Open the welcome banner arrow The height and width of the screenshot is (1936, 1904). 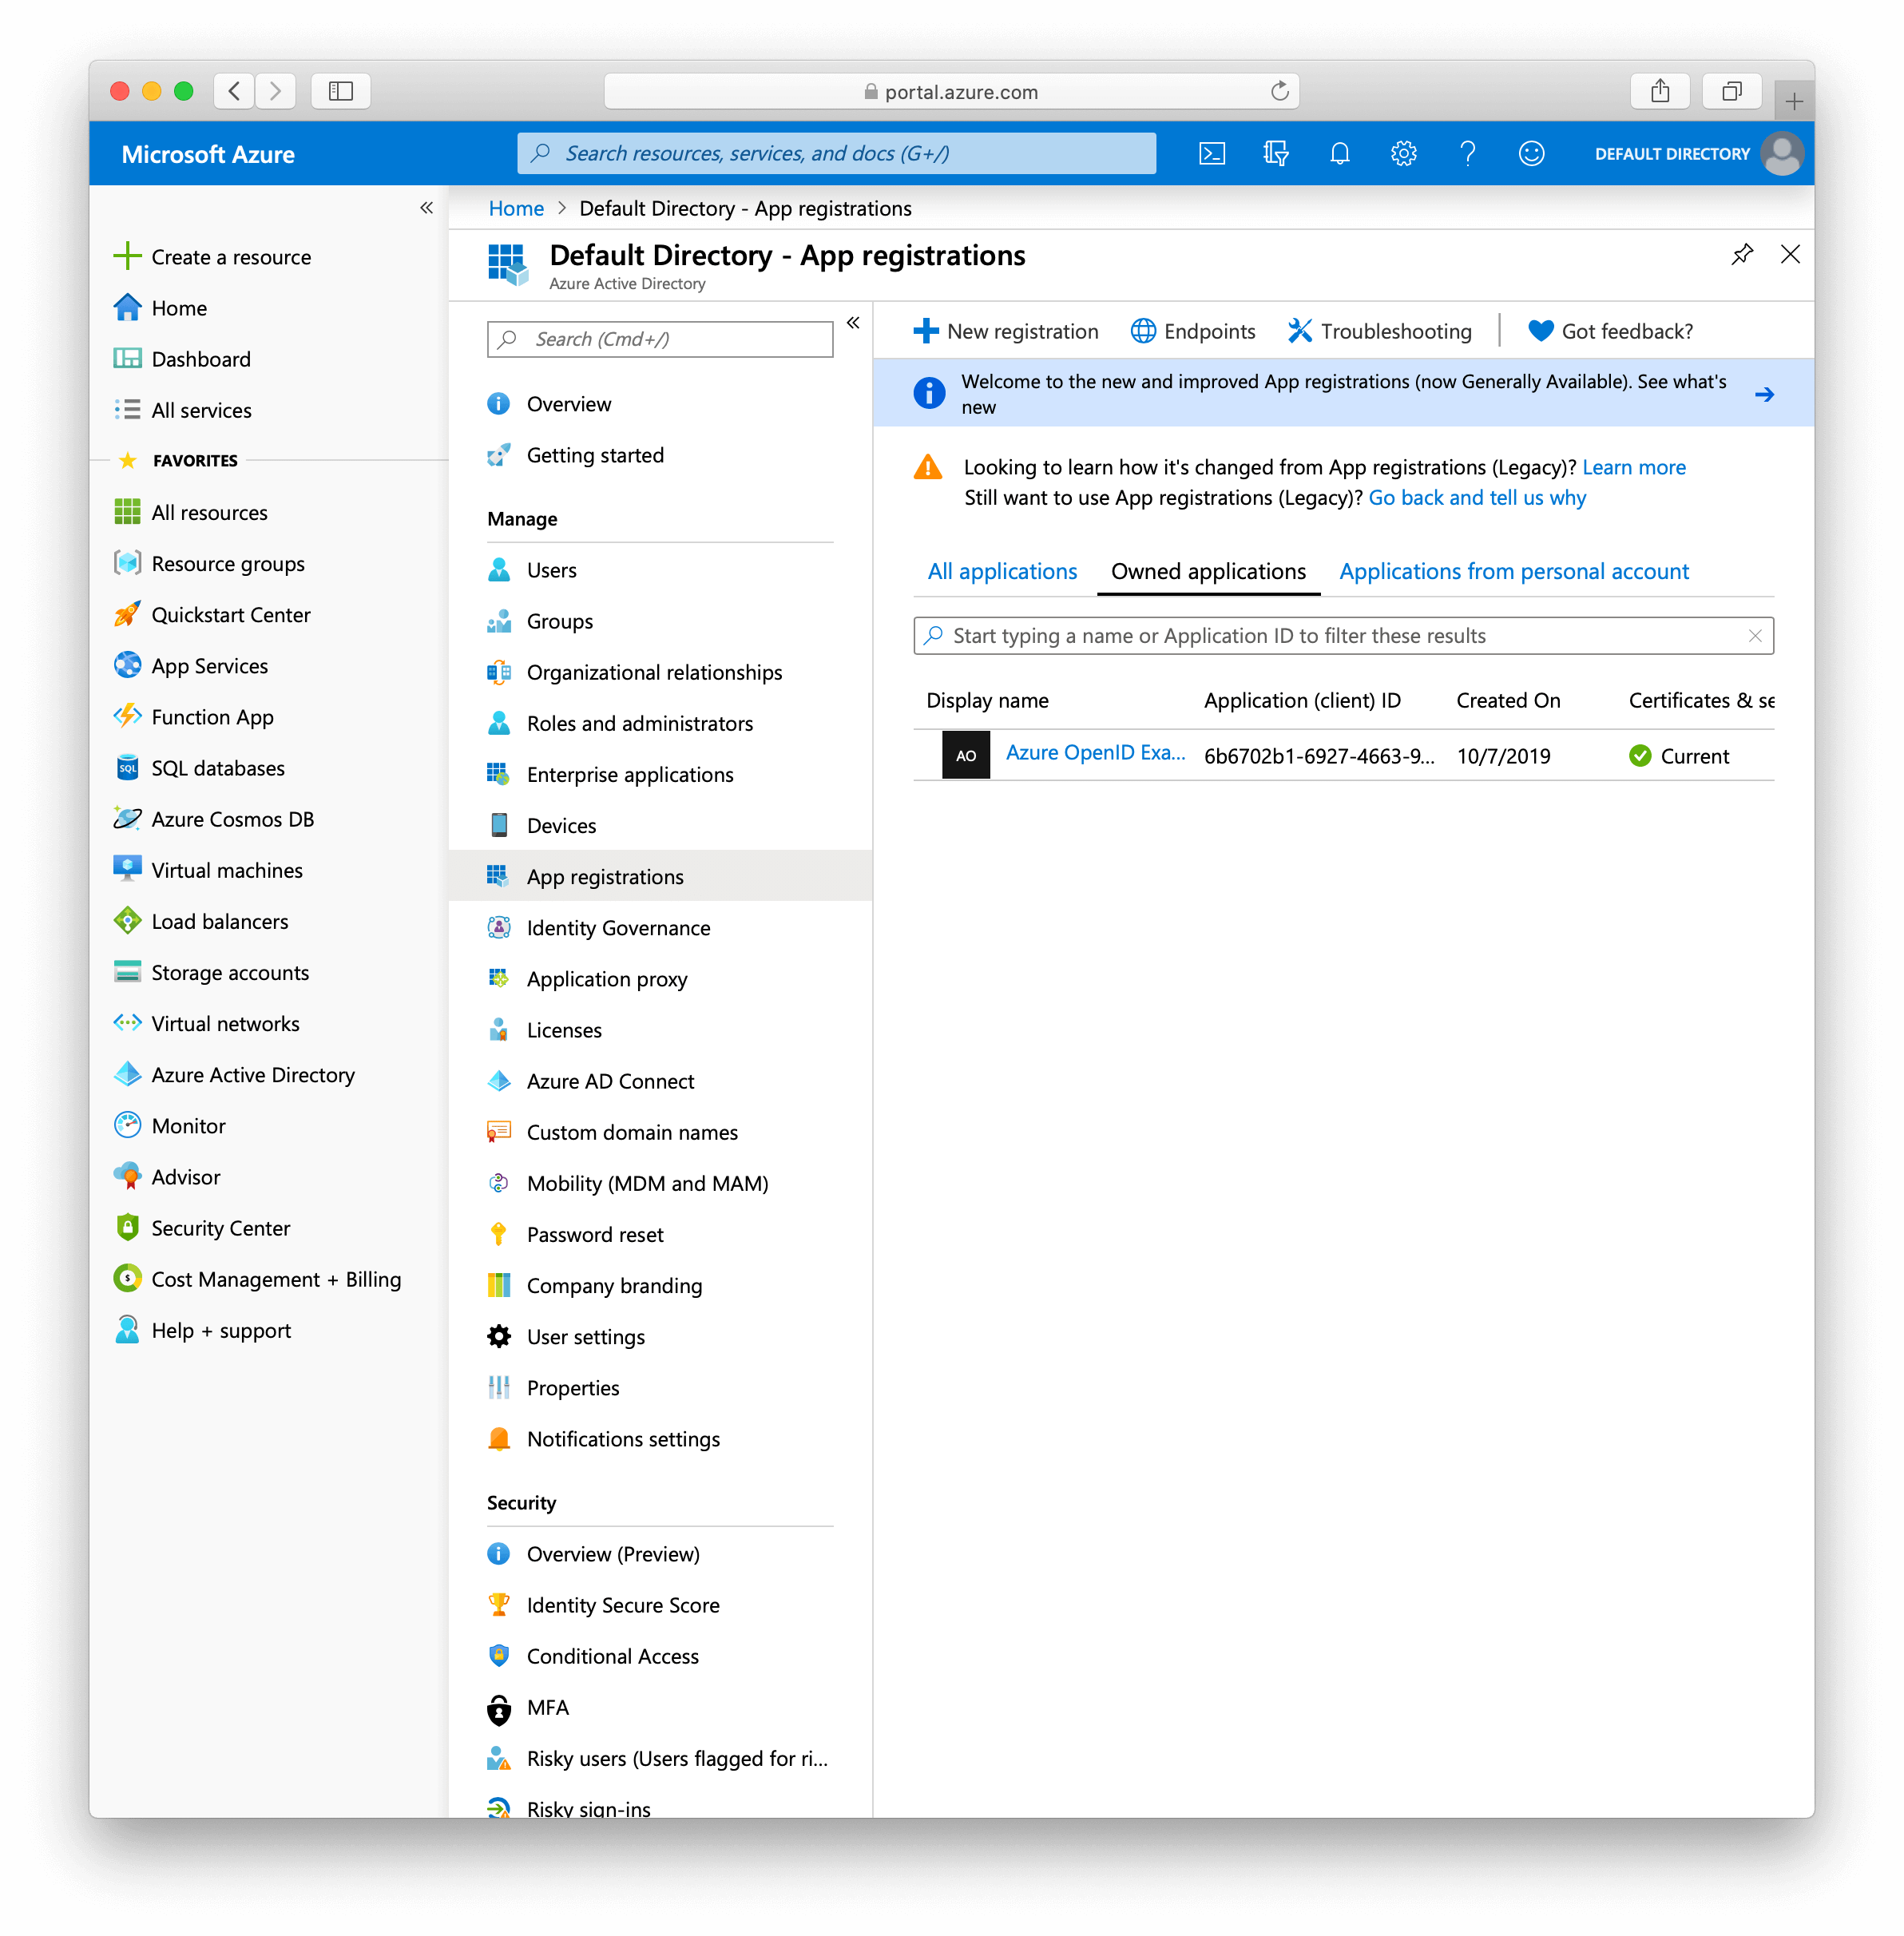point(1764,394)
